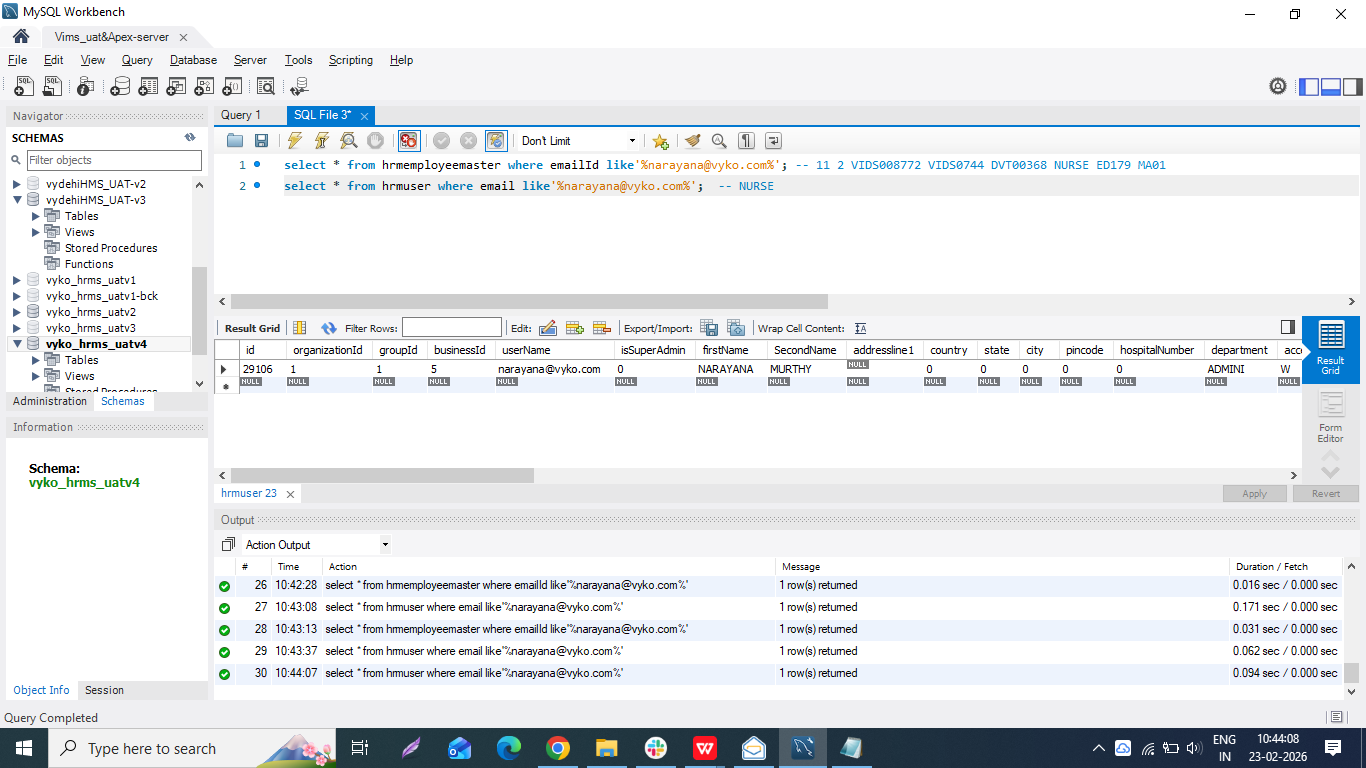The width and height of the screenshot is (1366, 768).
Task: Create a new SQL tab icon
Action: tap(24, 87)
